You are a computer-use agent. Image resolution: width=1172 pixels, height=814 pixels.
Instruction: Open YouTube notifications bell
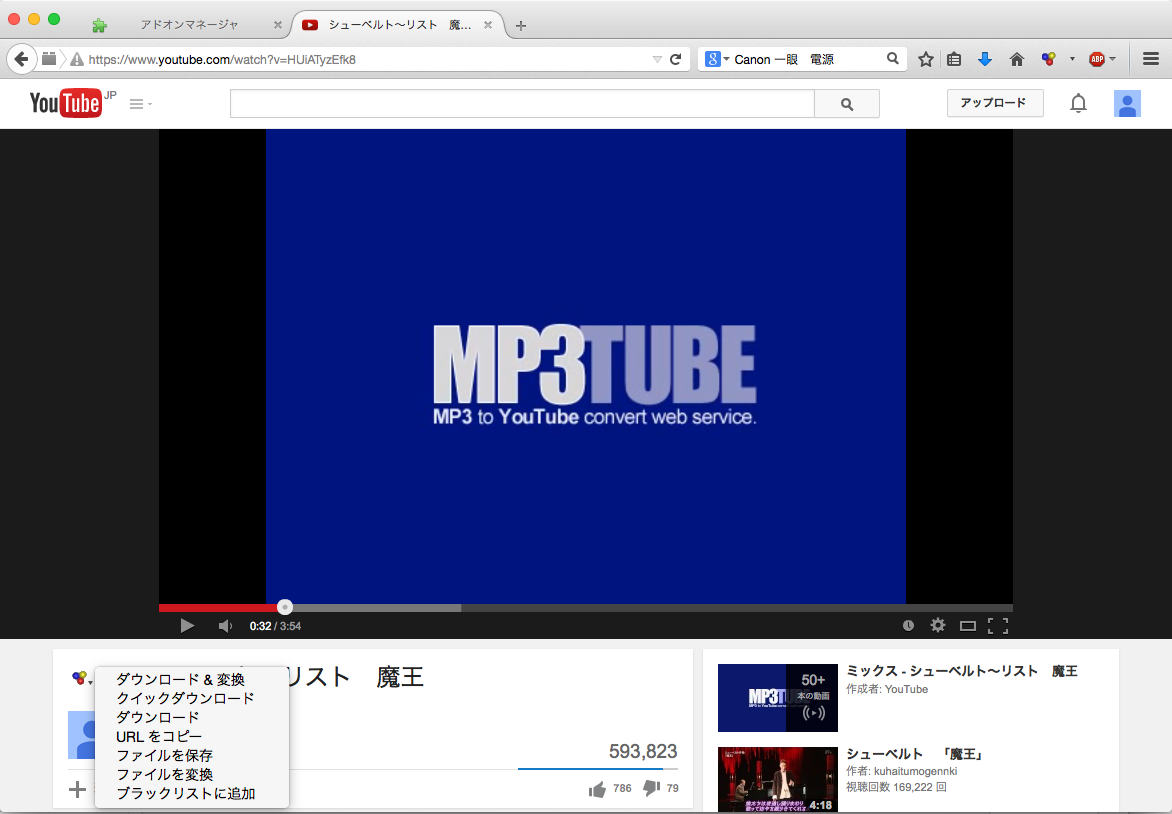point(1078,103)
